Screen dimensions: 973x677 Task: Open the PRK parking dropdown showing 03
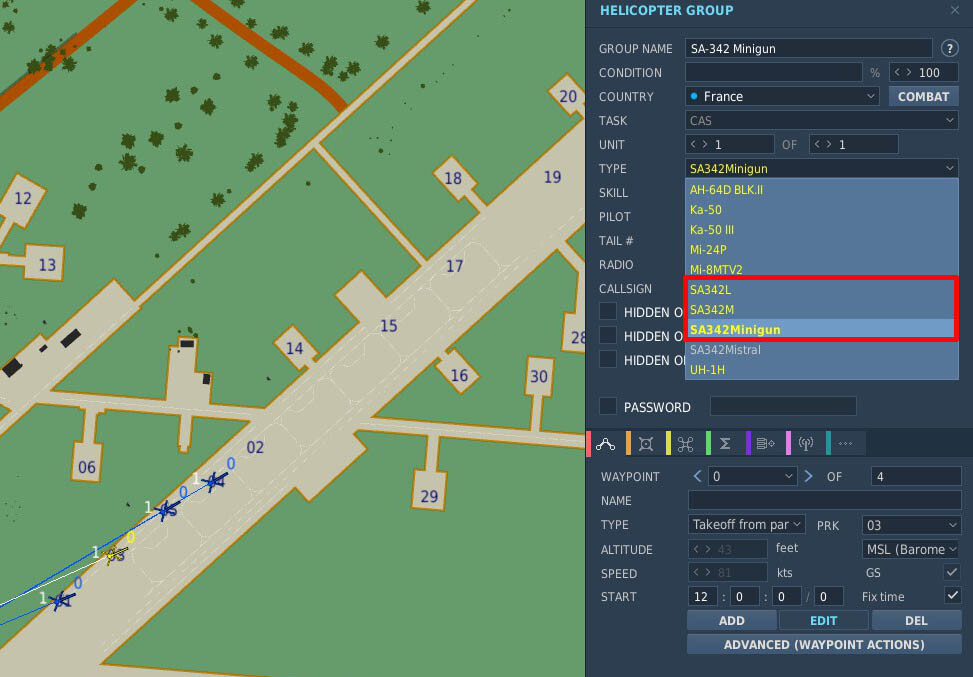pyautogui.click(x=912, y=525)
